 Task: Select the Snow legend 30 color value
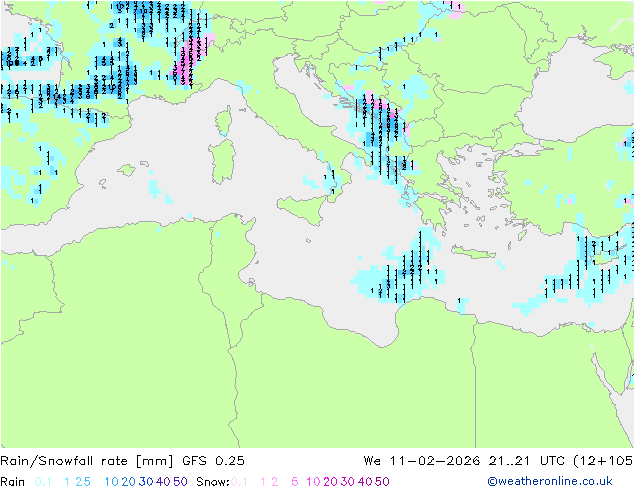tap(348, 482)
